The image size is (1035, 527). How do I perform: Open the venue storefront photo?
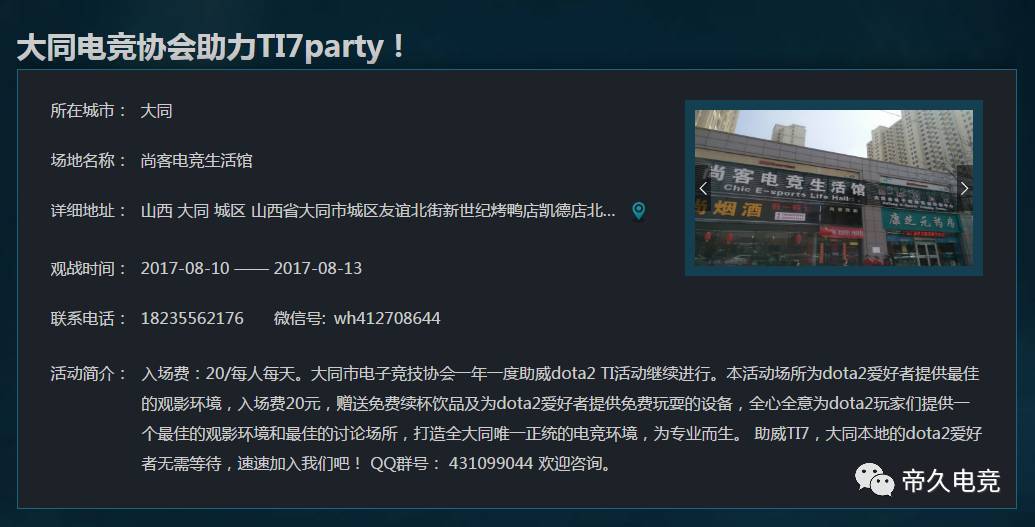[x=834, y=188]
